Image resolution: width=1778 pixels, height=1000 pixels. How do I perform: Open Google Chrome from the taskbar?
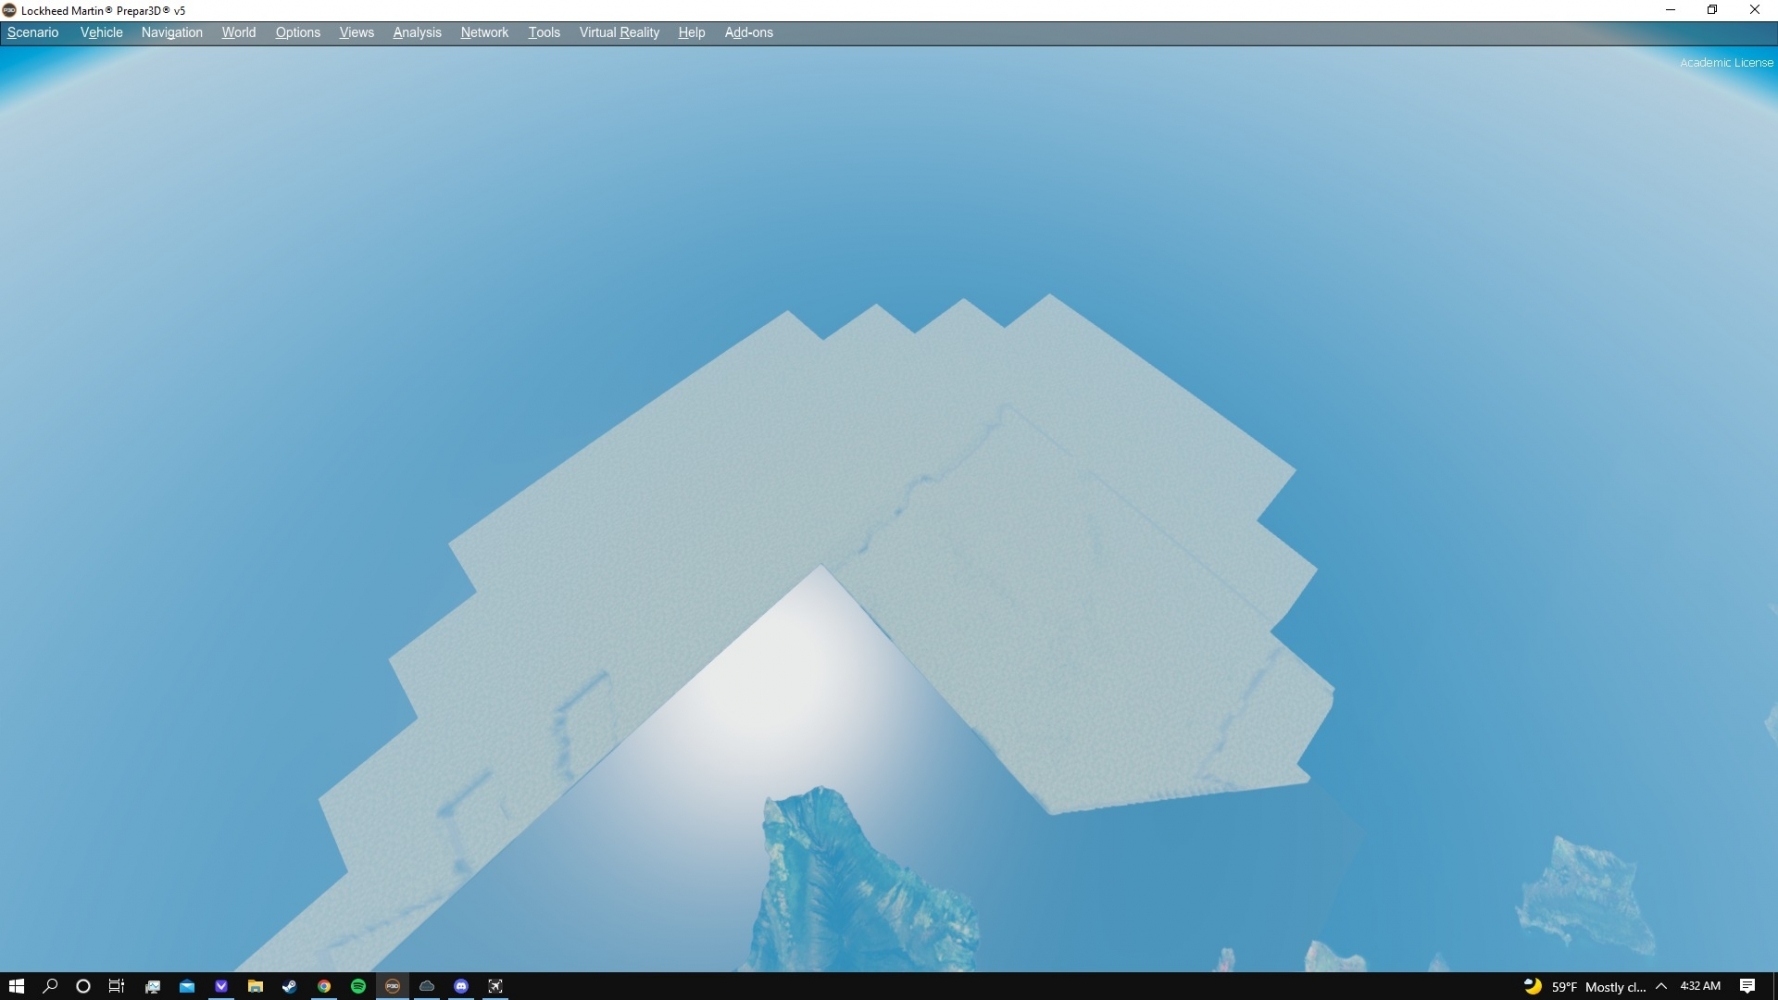(324, 986)
